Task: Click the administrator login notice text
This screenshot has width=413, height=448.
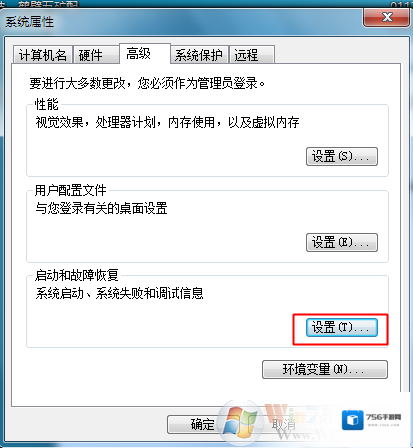Action: point(147,83)
